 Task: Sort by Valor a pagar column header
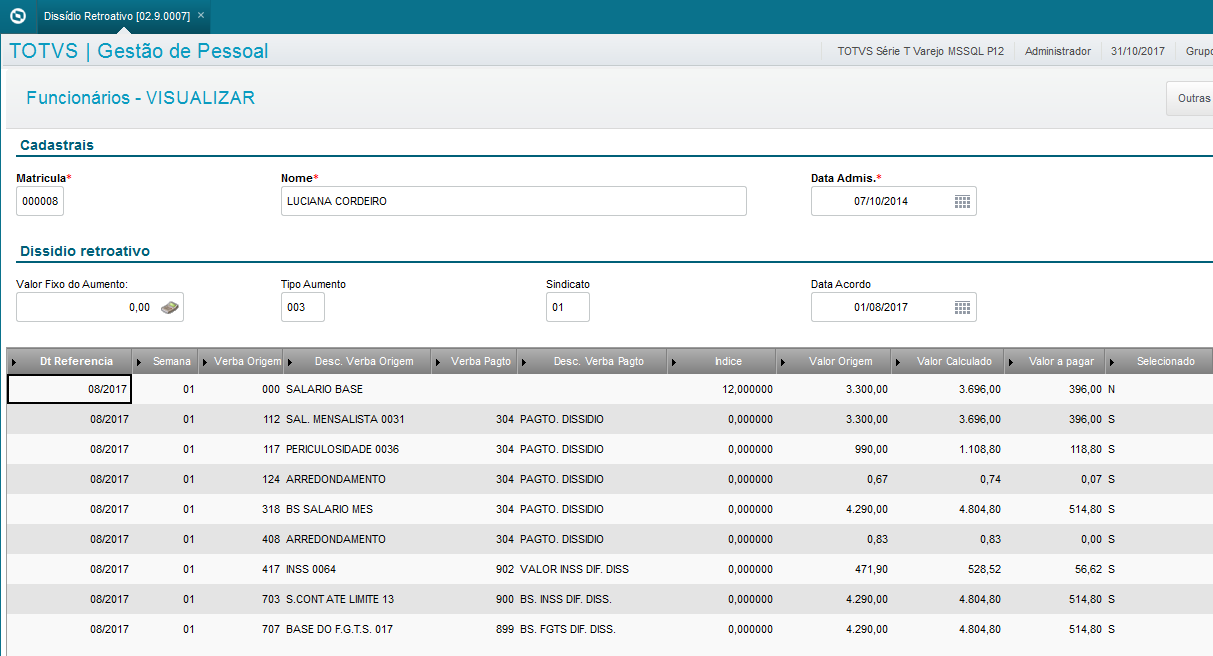[x=1055, y=361]
